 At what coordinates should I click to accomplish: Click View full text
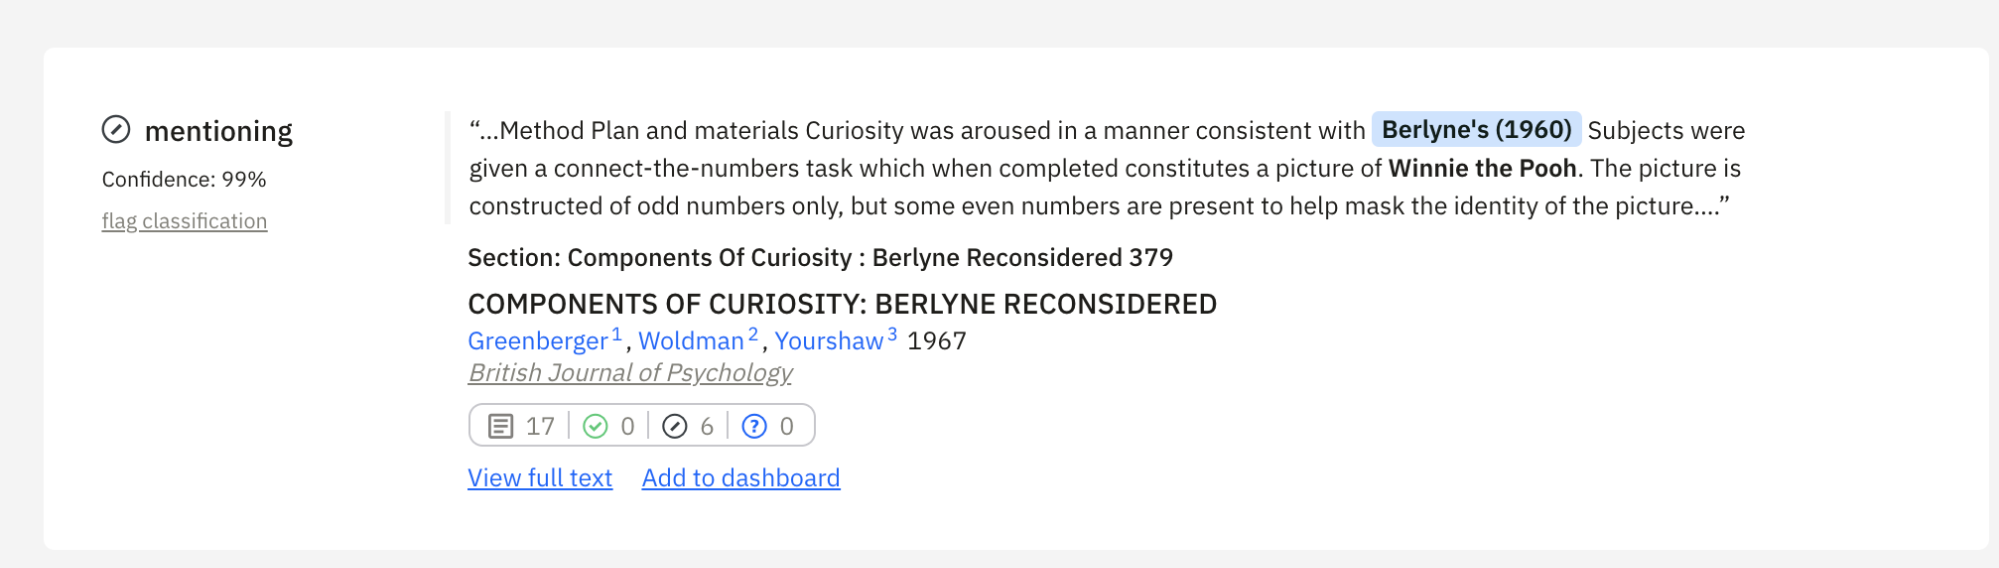[540, 478]
